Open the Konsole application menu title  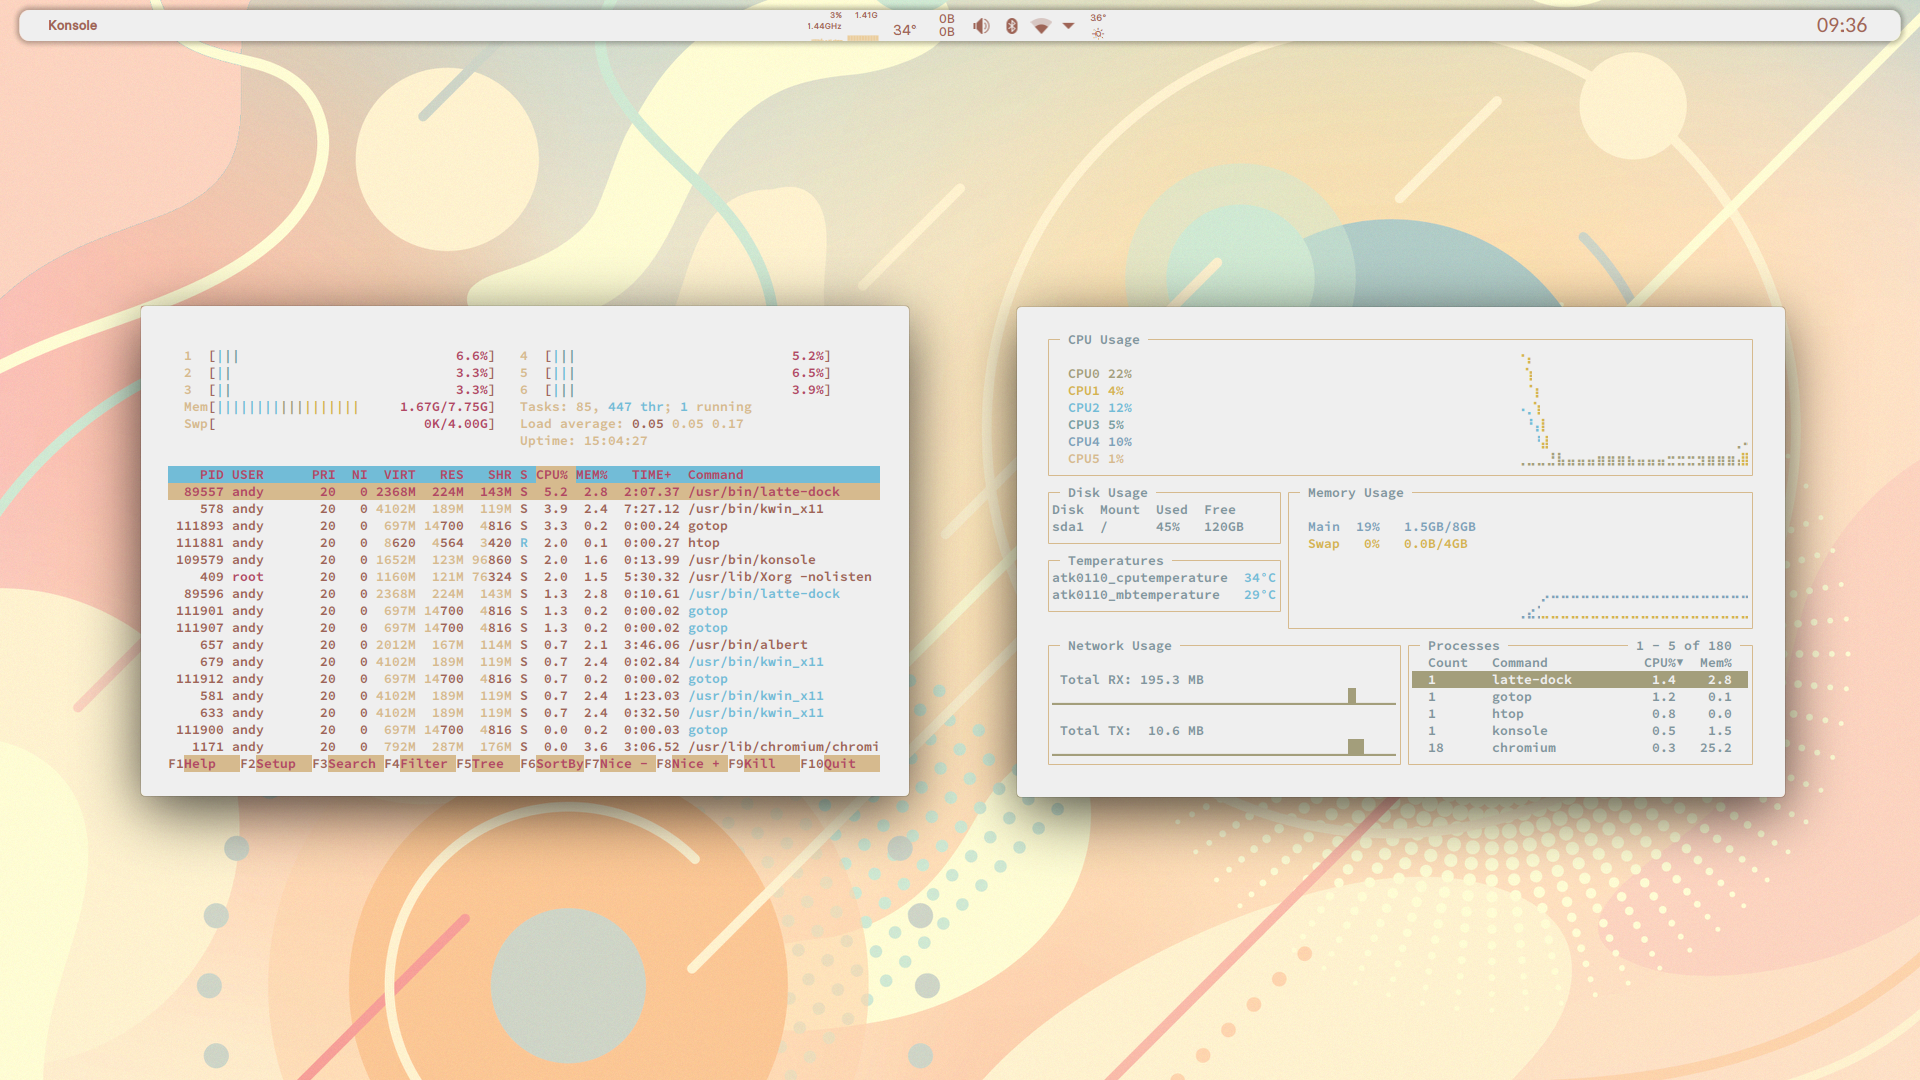73,26
